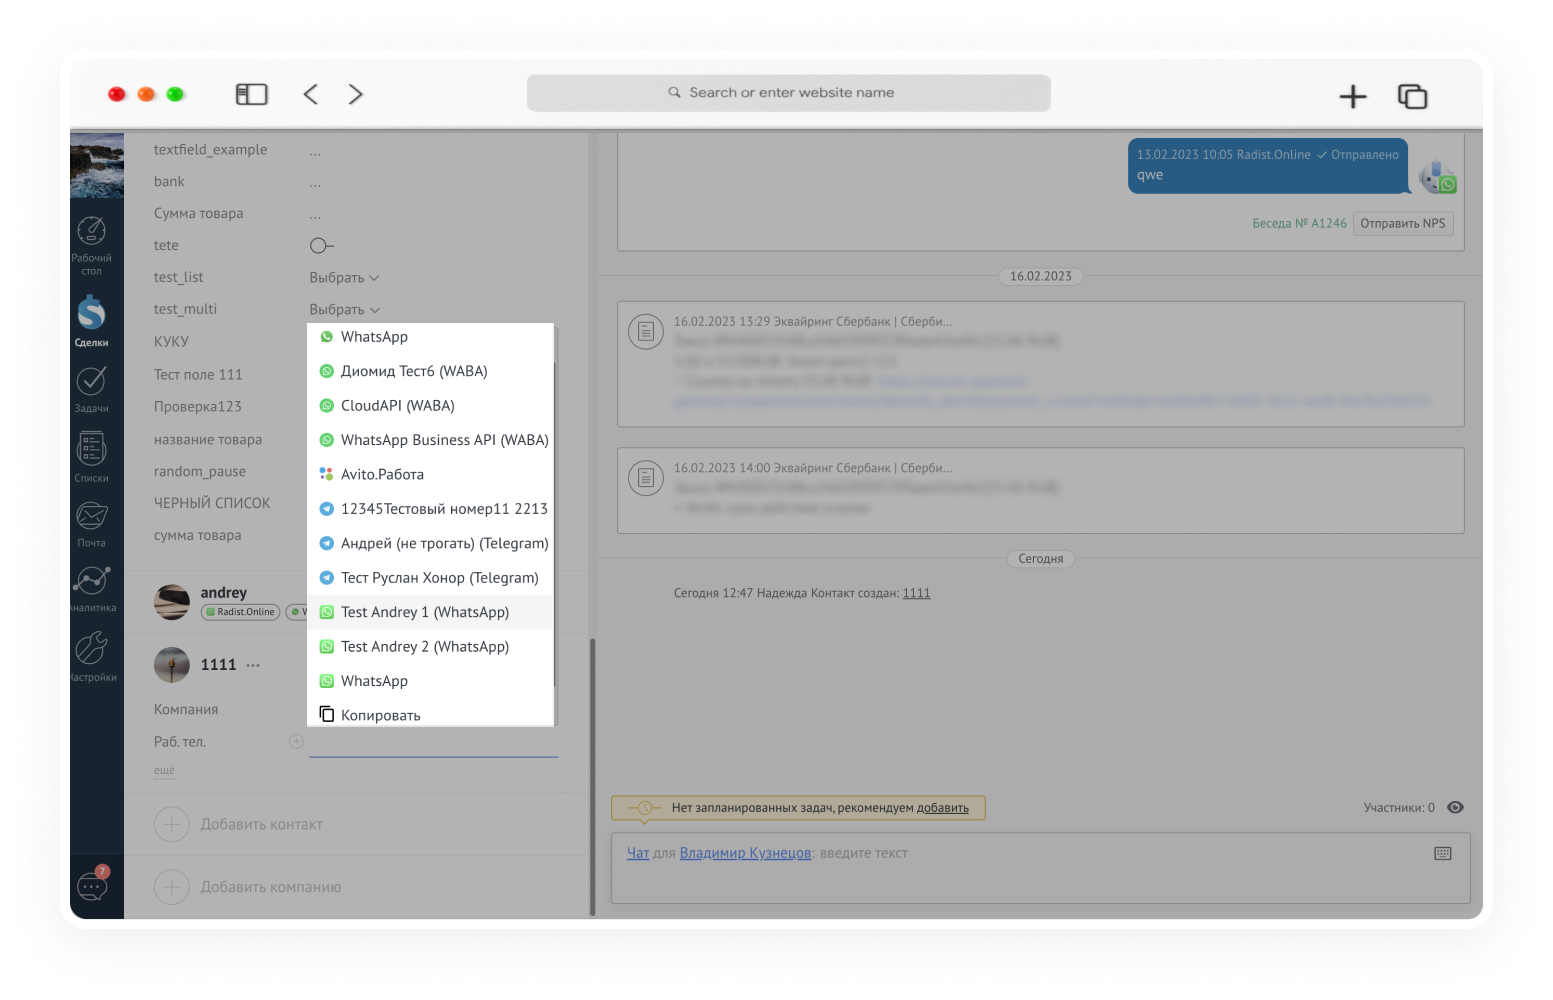Go back with the browser arrow
Screen dimensions: 1553x1000
click(x=311, y=94)
